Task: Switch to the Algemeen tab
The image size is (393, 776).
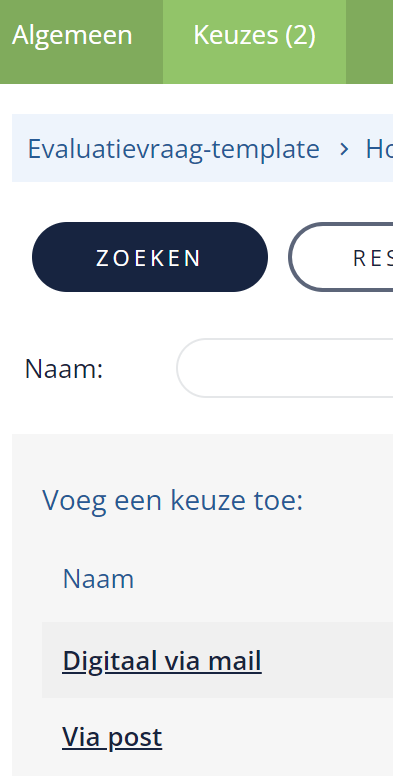Action: click(x=73, y=36)
